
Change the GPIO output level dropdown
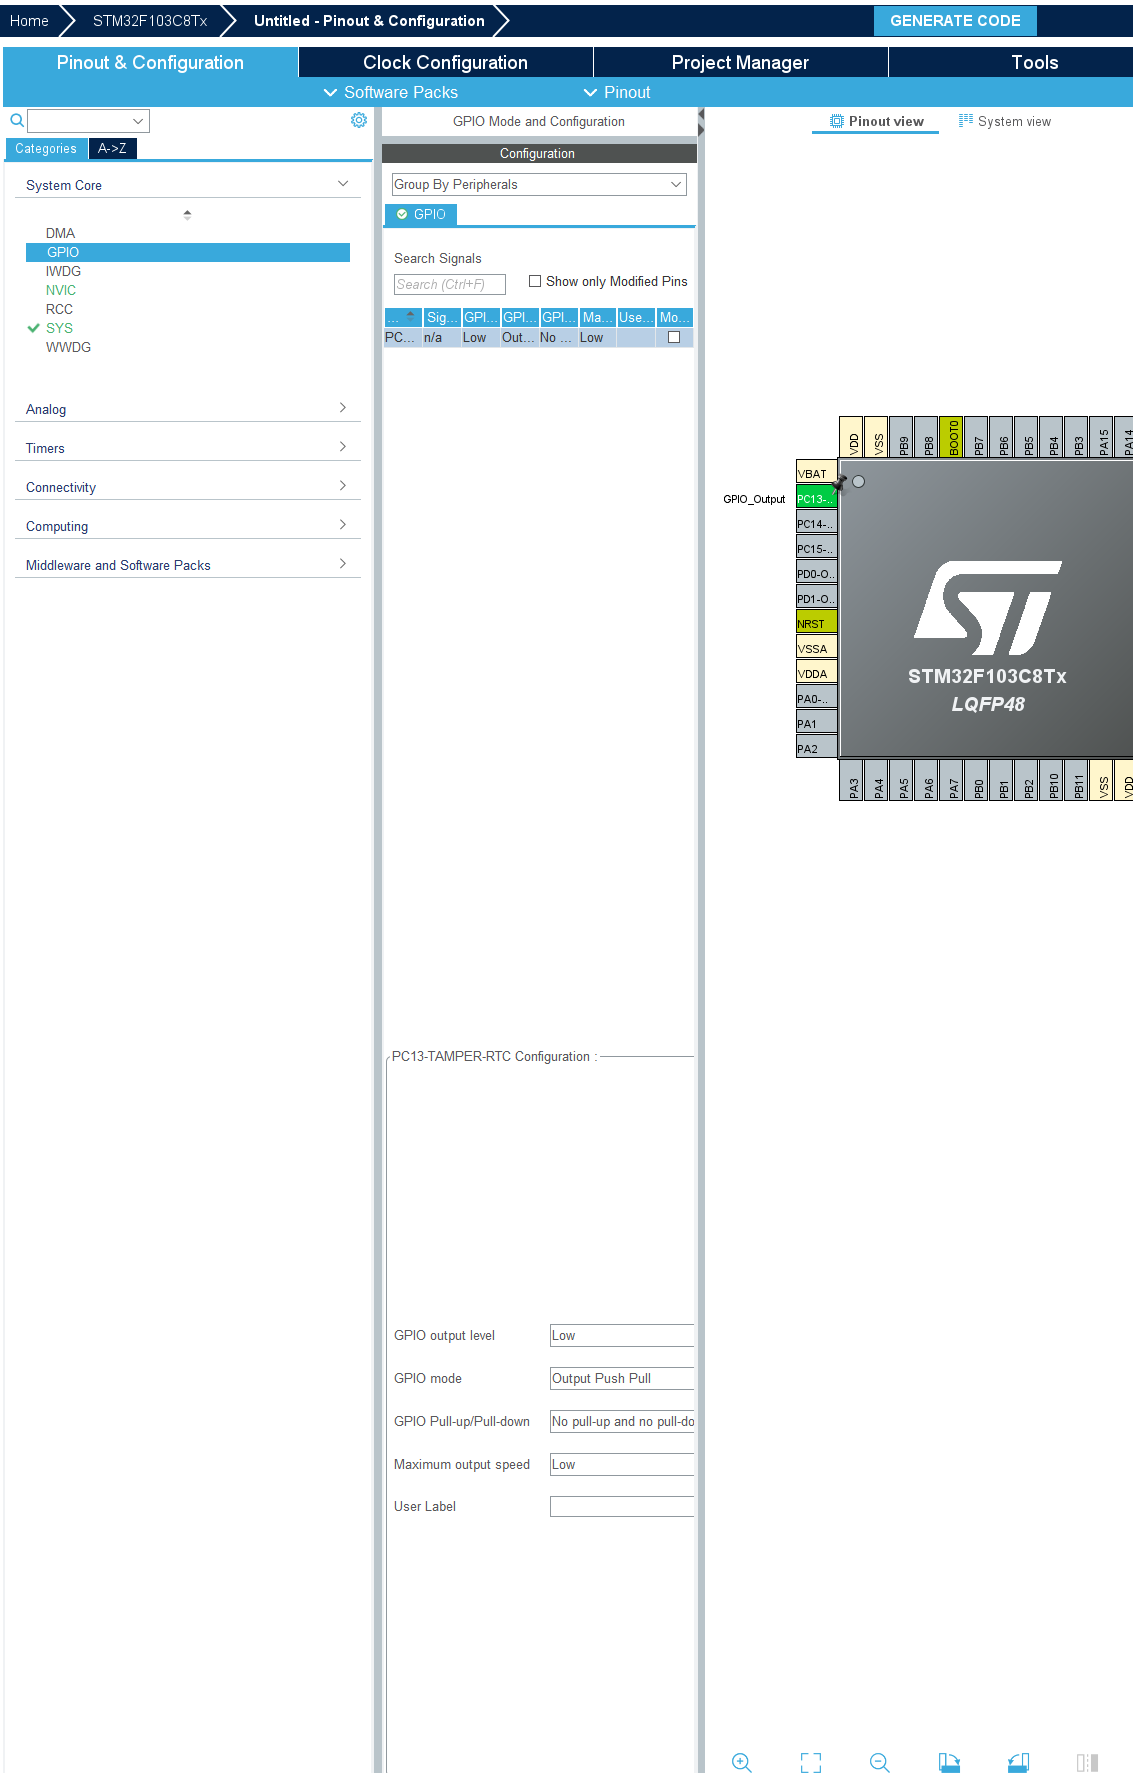pos(622,1335)
